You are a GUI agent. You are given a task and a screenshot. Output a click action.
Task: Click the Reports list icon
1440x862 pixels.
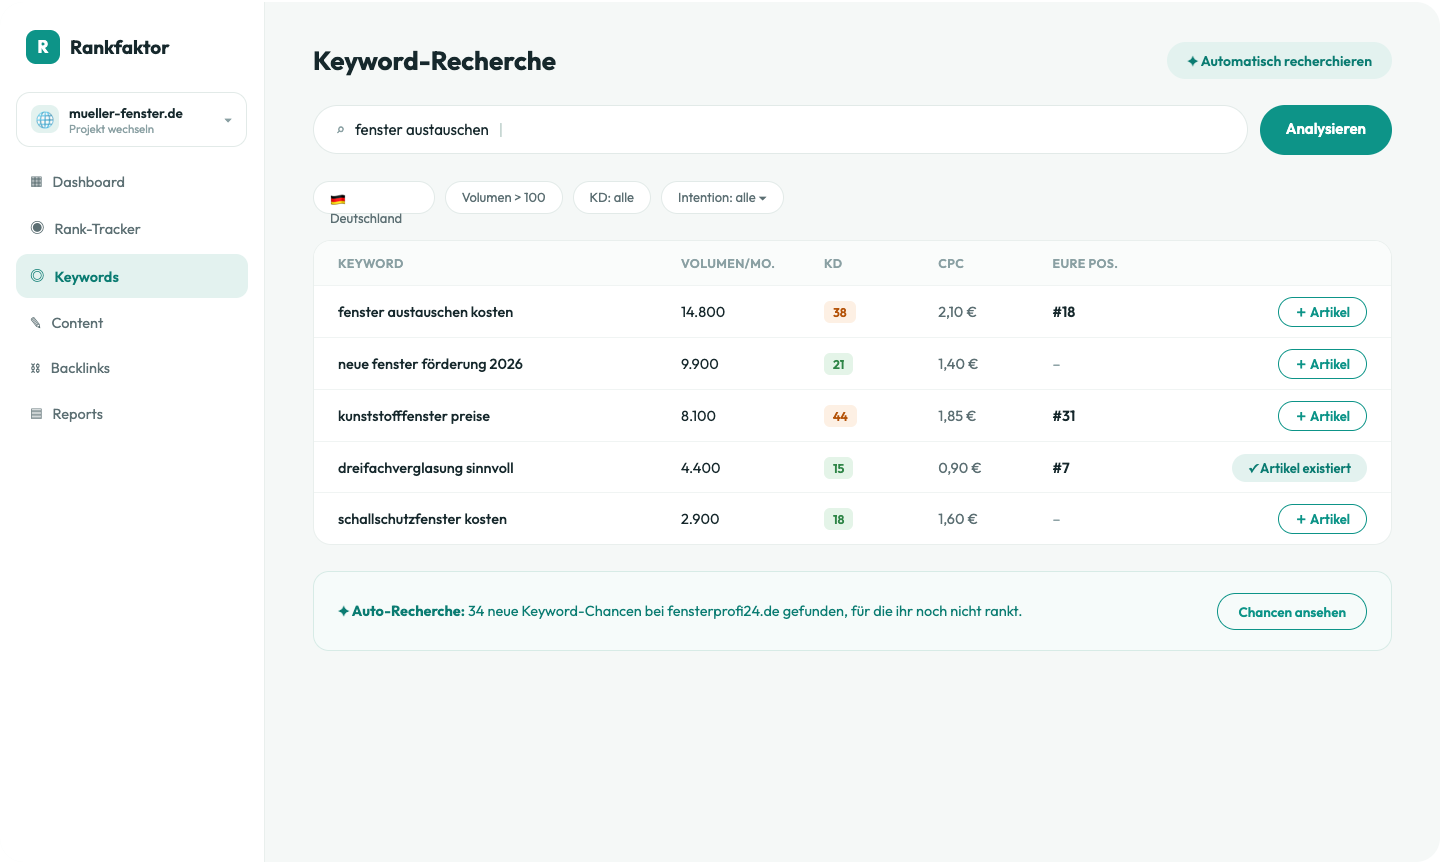point(37,414)
